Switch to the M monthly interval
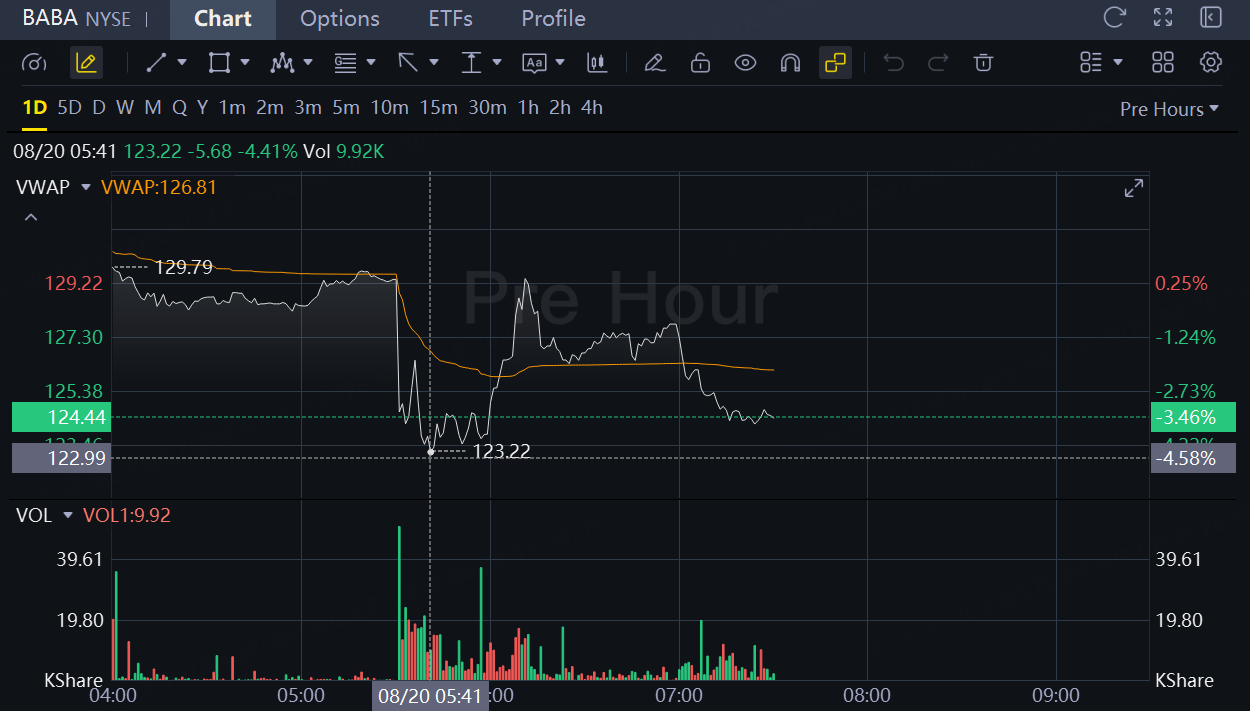 [x=153, y=108]
